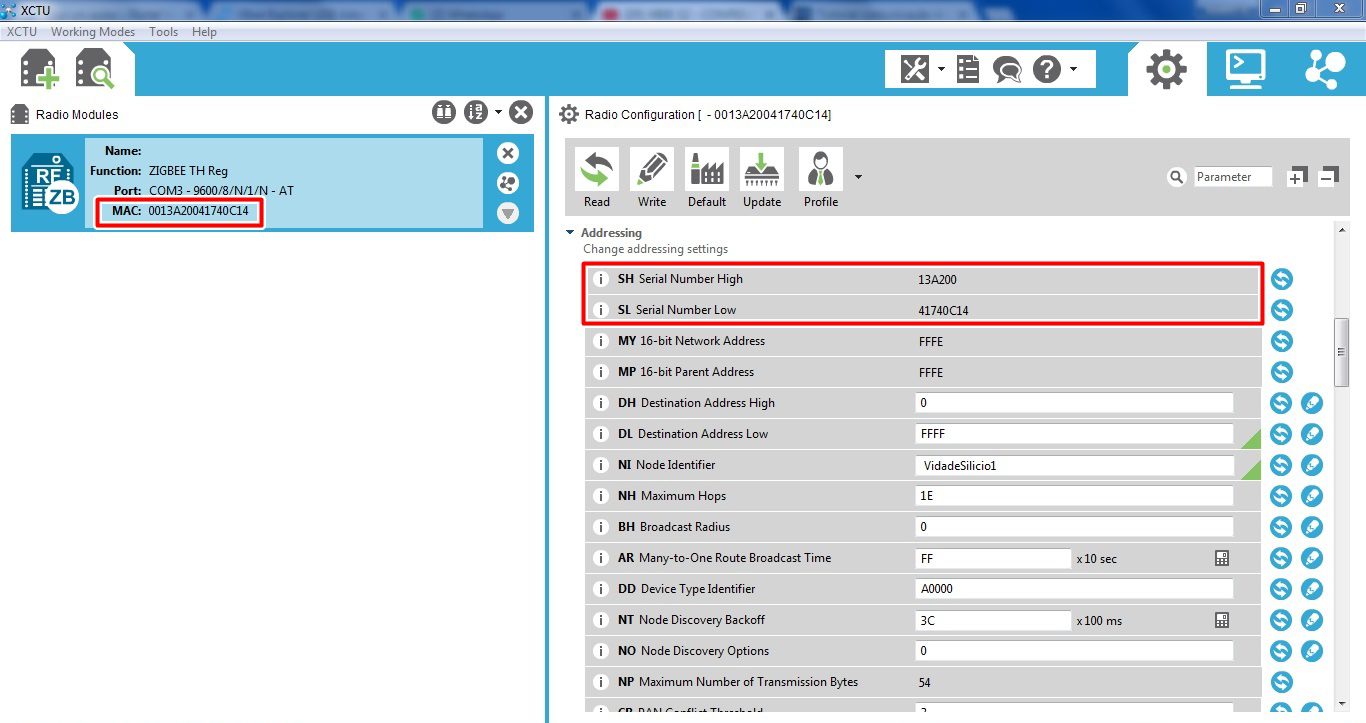Show info for MY 16-bit Network Address
Screen dimensions: 1366x723
[601, 341]
